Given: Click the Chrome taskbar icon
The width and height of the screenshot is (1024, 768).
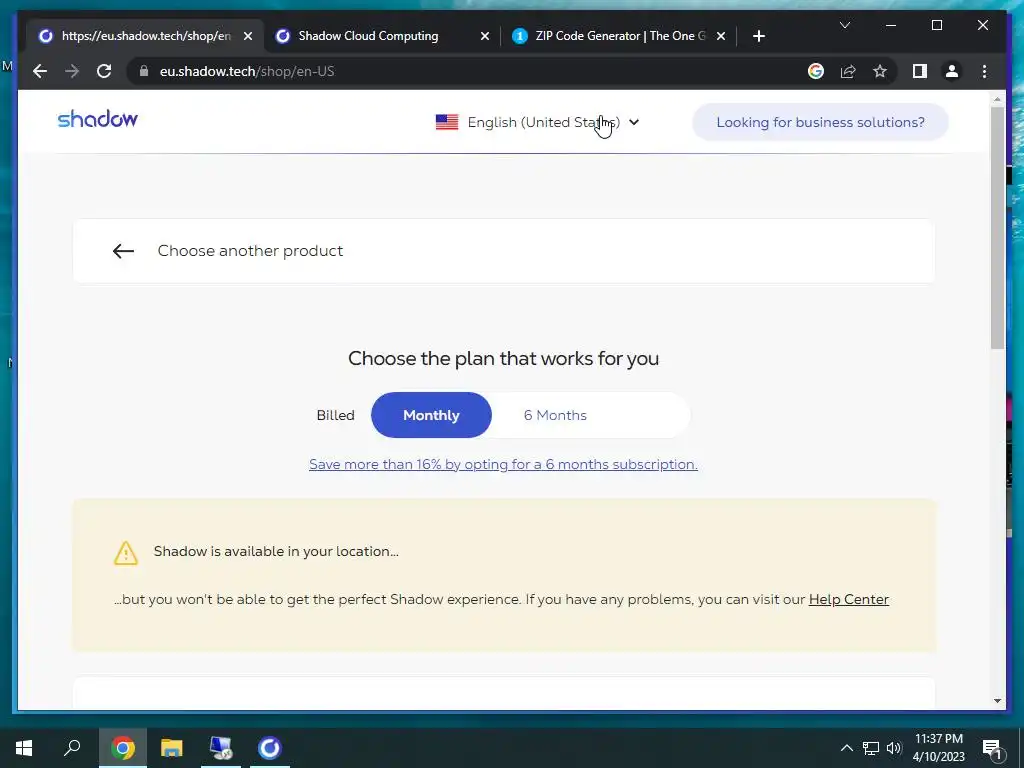Looking at the screenshot, I should click(122, 748).
